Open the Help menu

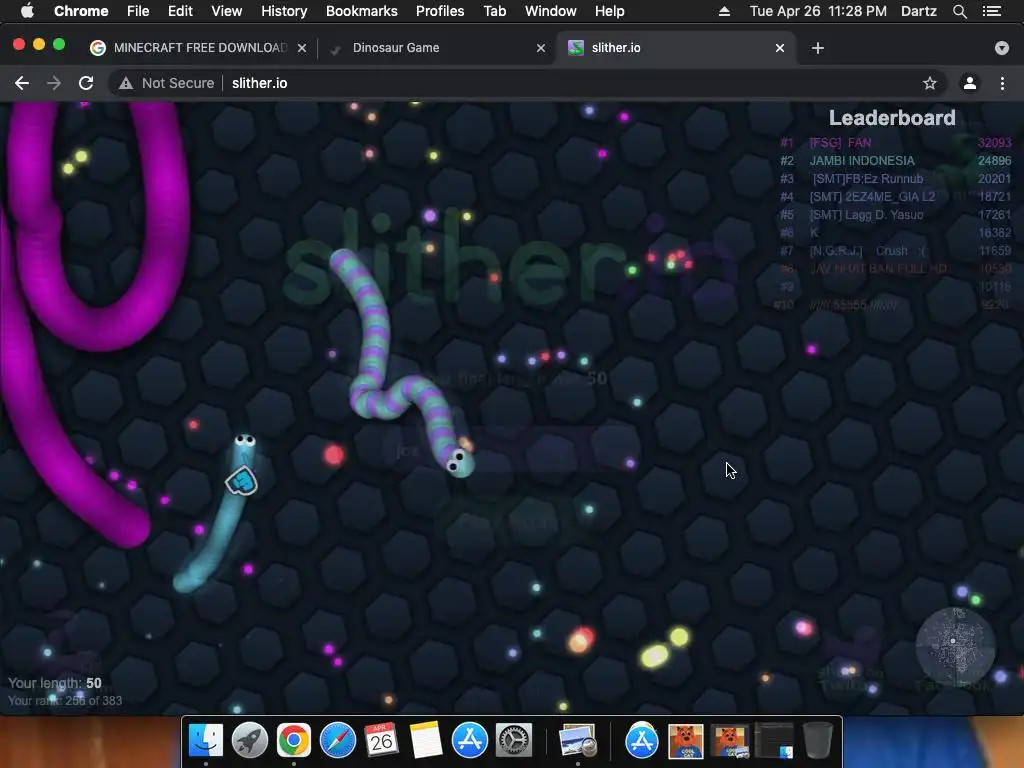(609, 11)
